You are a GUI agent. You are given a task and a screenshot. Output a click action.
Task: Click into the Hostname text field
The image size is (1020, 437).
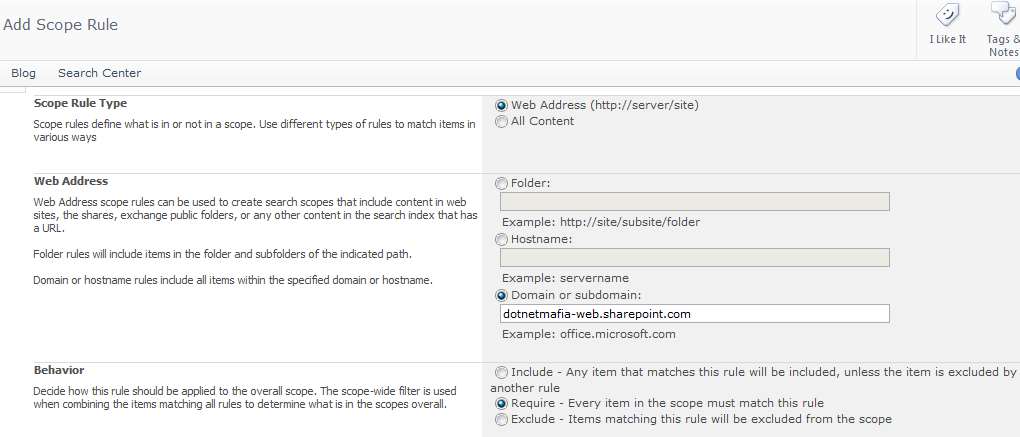694,258
